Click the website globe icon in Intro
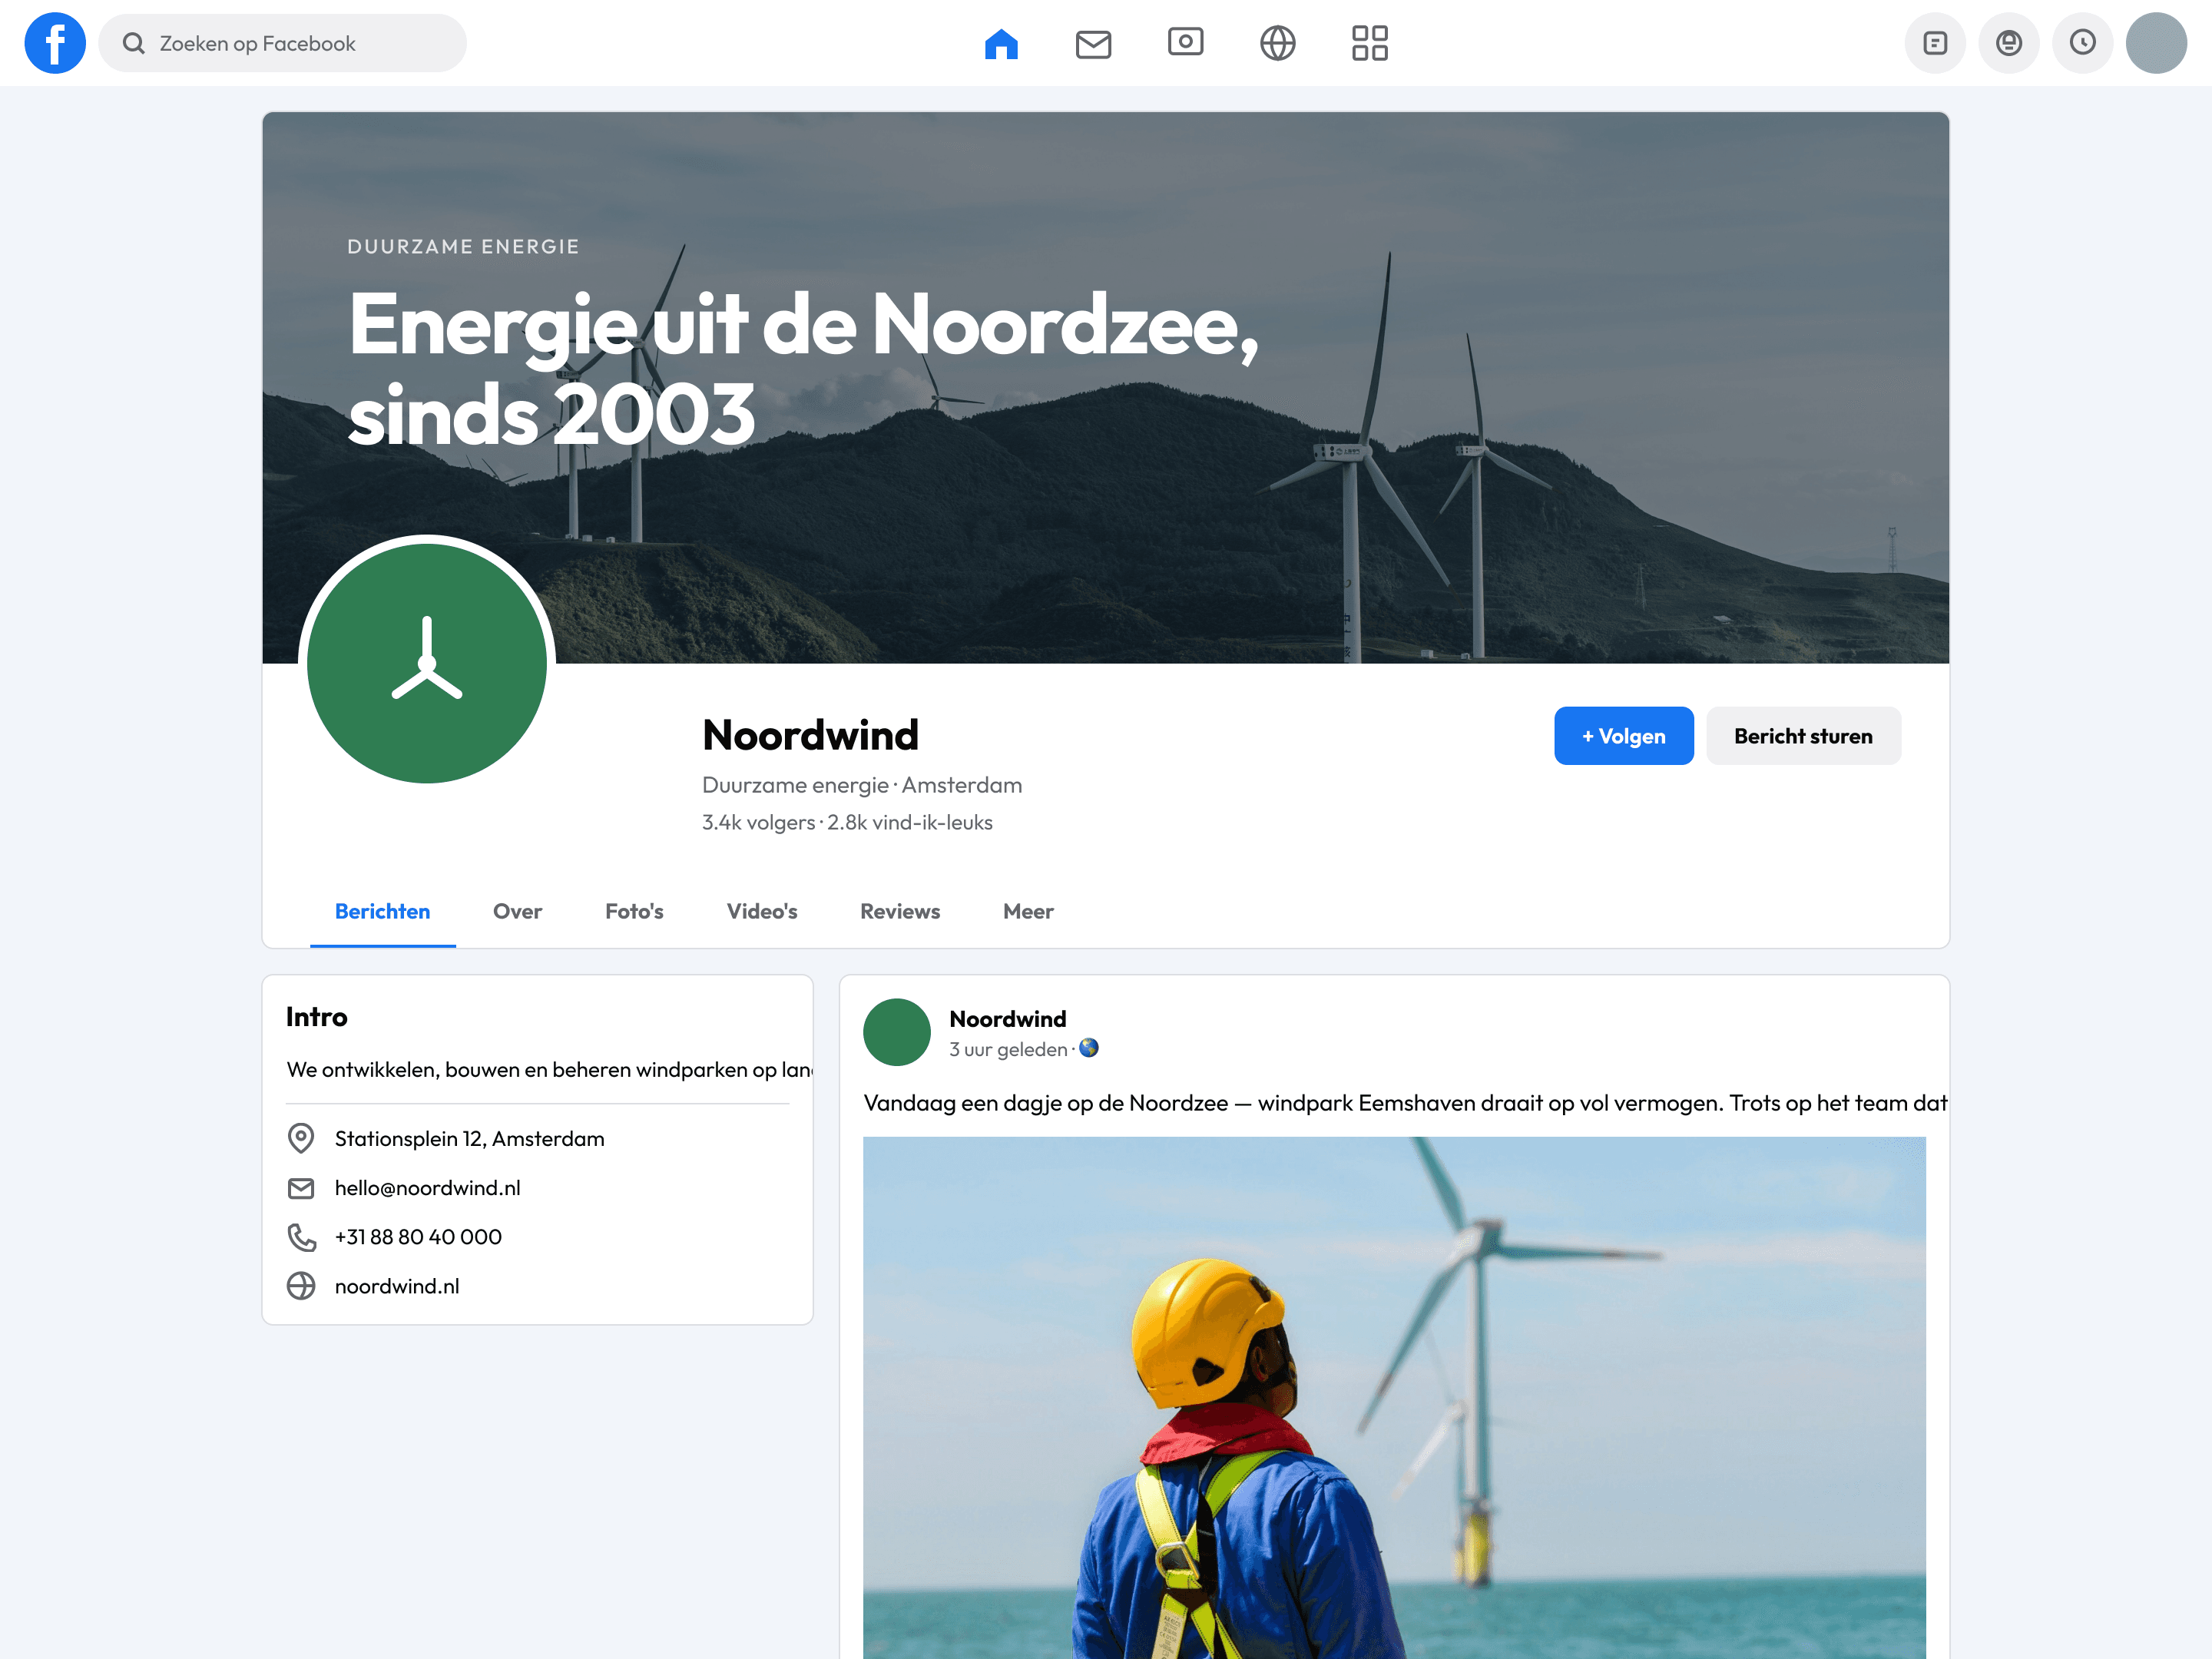Image resolution: width=2212 pixels, height=1659 pixels. [301, 1285]
